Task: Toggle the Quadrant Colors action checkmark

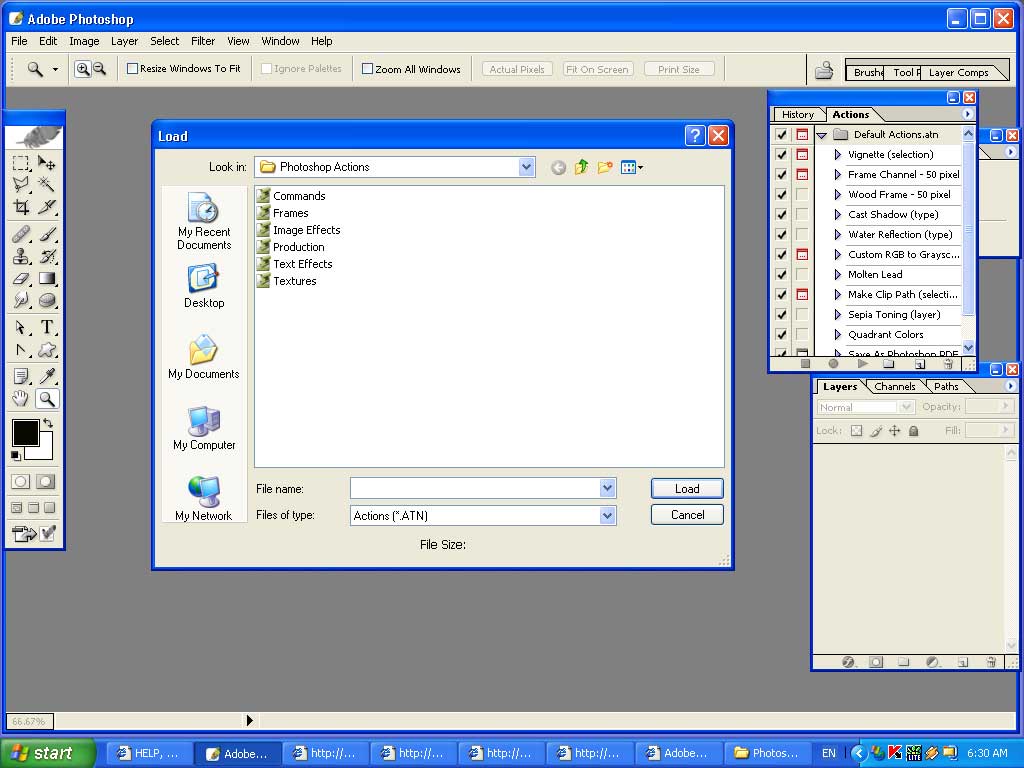Action: tap(781, 334)
